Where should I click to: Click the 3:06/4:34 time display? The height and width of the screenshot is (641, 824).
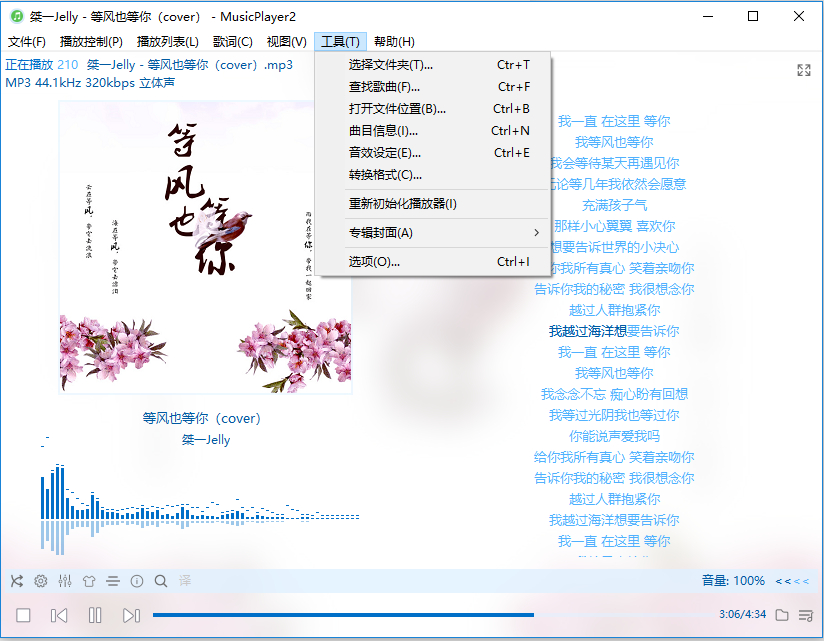742,614
